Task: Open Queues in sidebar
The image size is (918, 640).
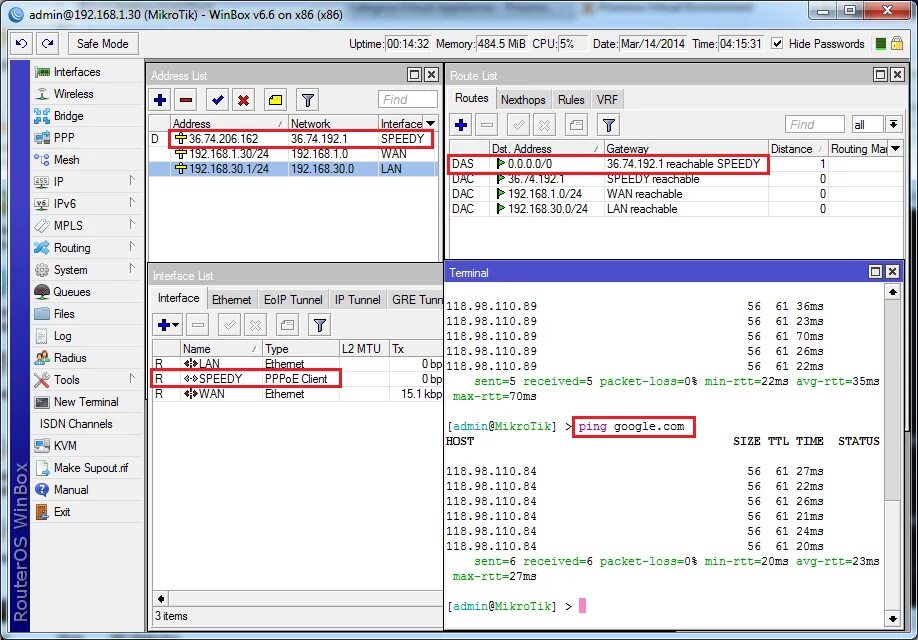Action: (x=71, y=292)
